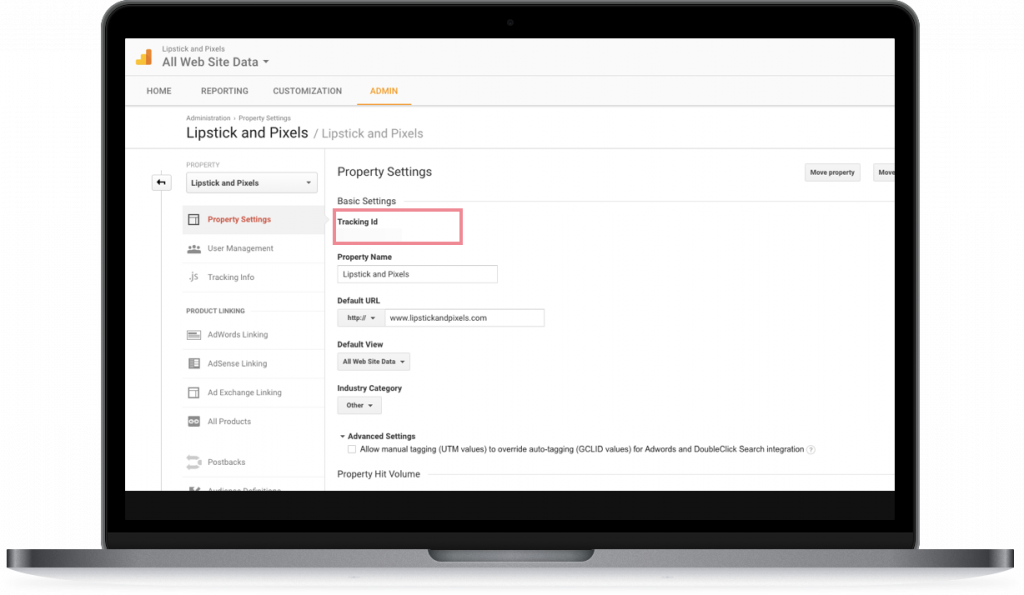Click the .js Tracking Info icon
Viewport: 1024px width, 595px height.
coord(194,277)
